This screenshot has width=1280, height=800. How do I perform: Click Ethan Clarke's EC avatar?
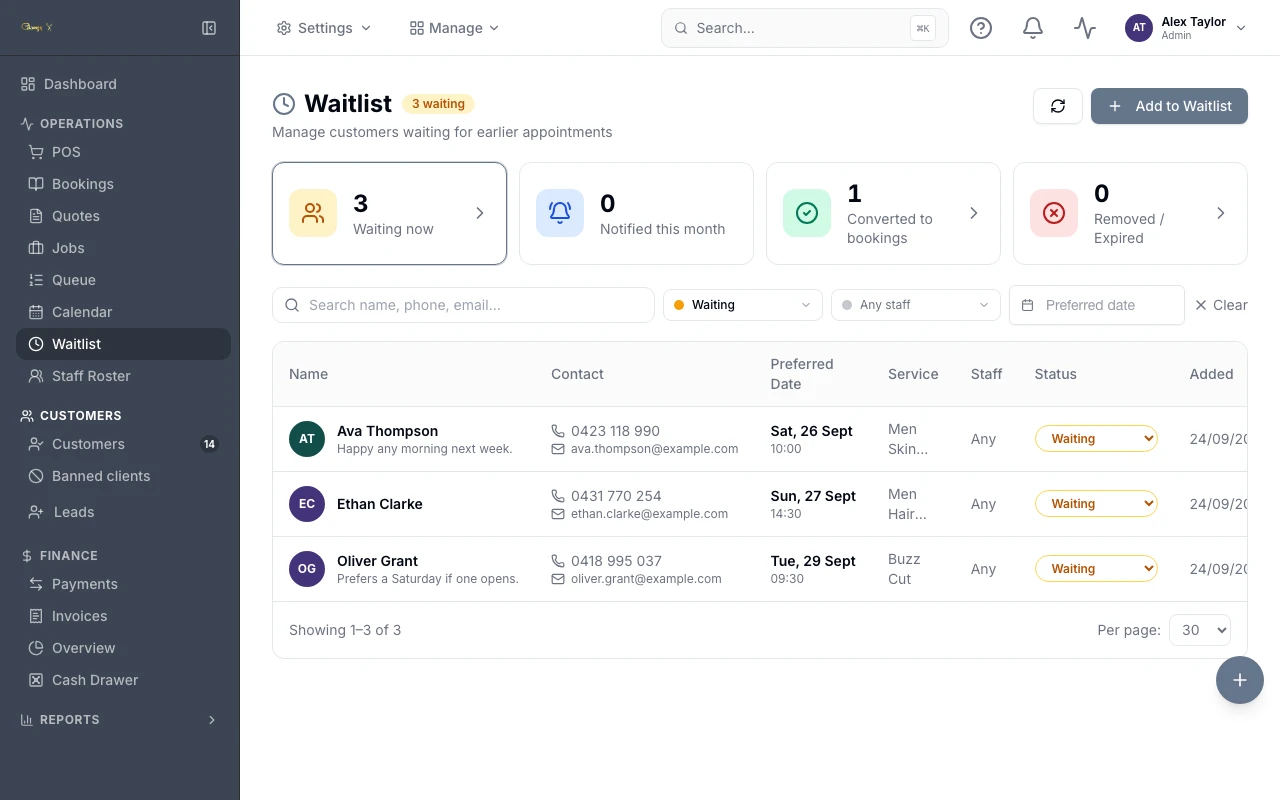click(x=307, y=504)
